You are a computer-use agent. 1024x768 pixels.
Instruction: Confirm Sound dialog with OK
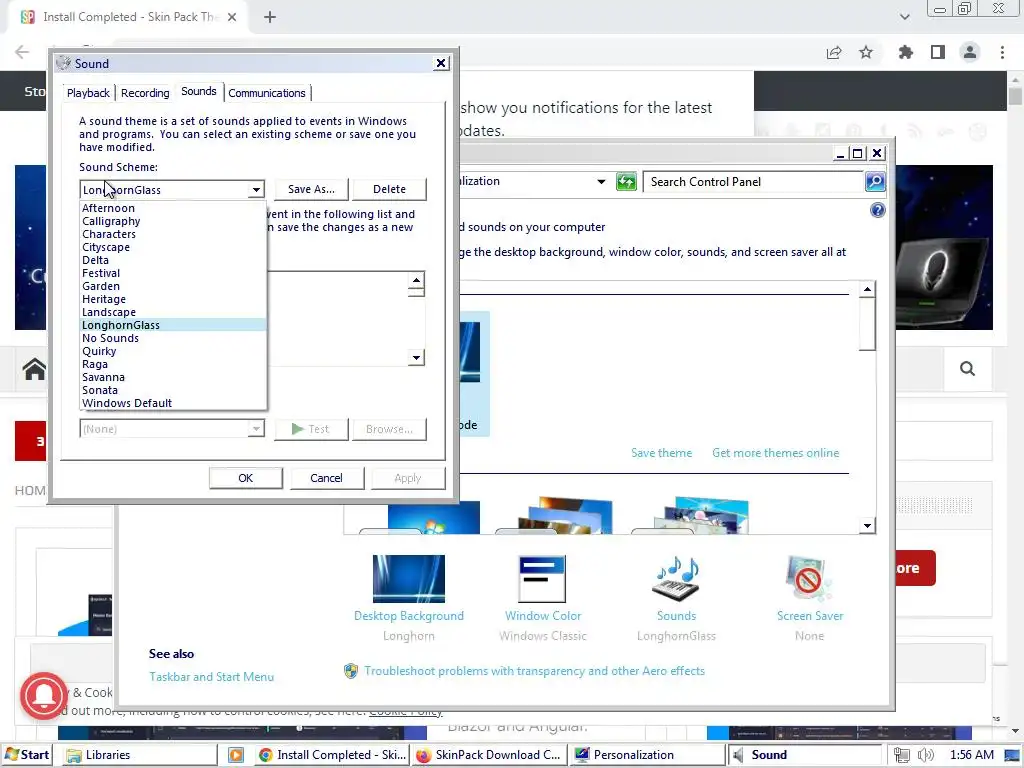246,478
